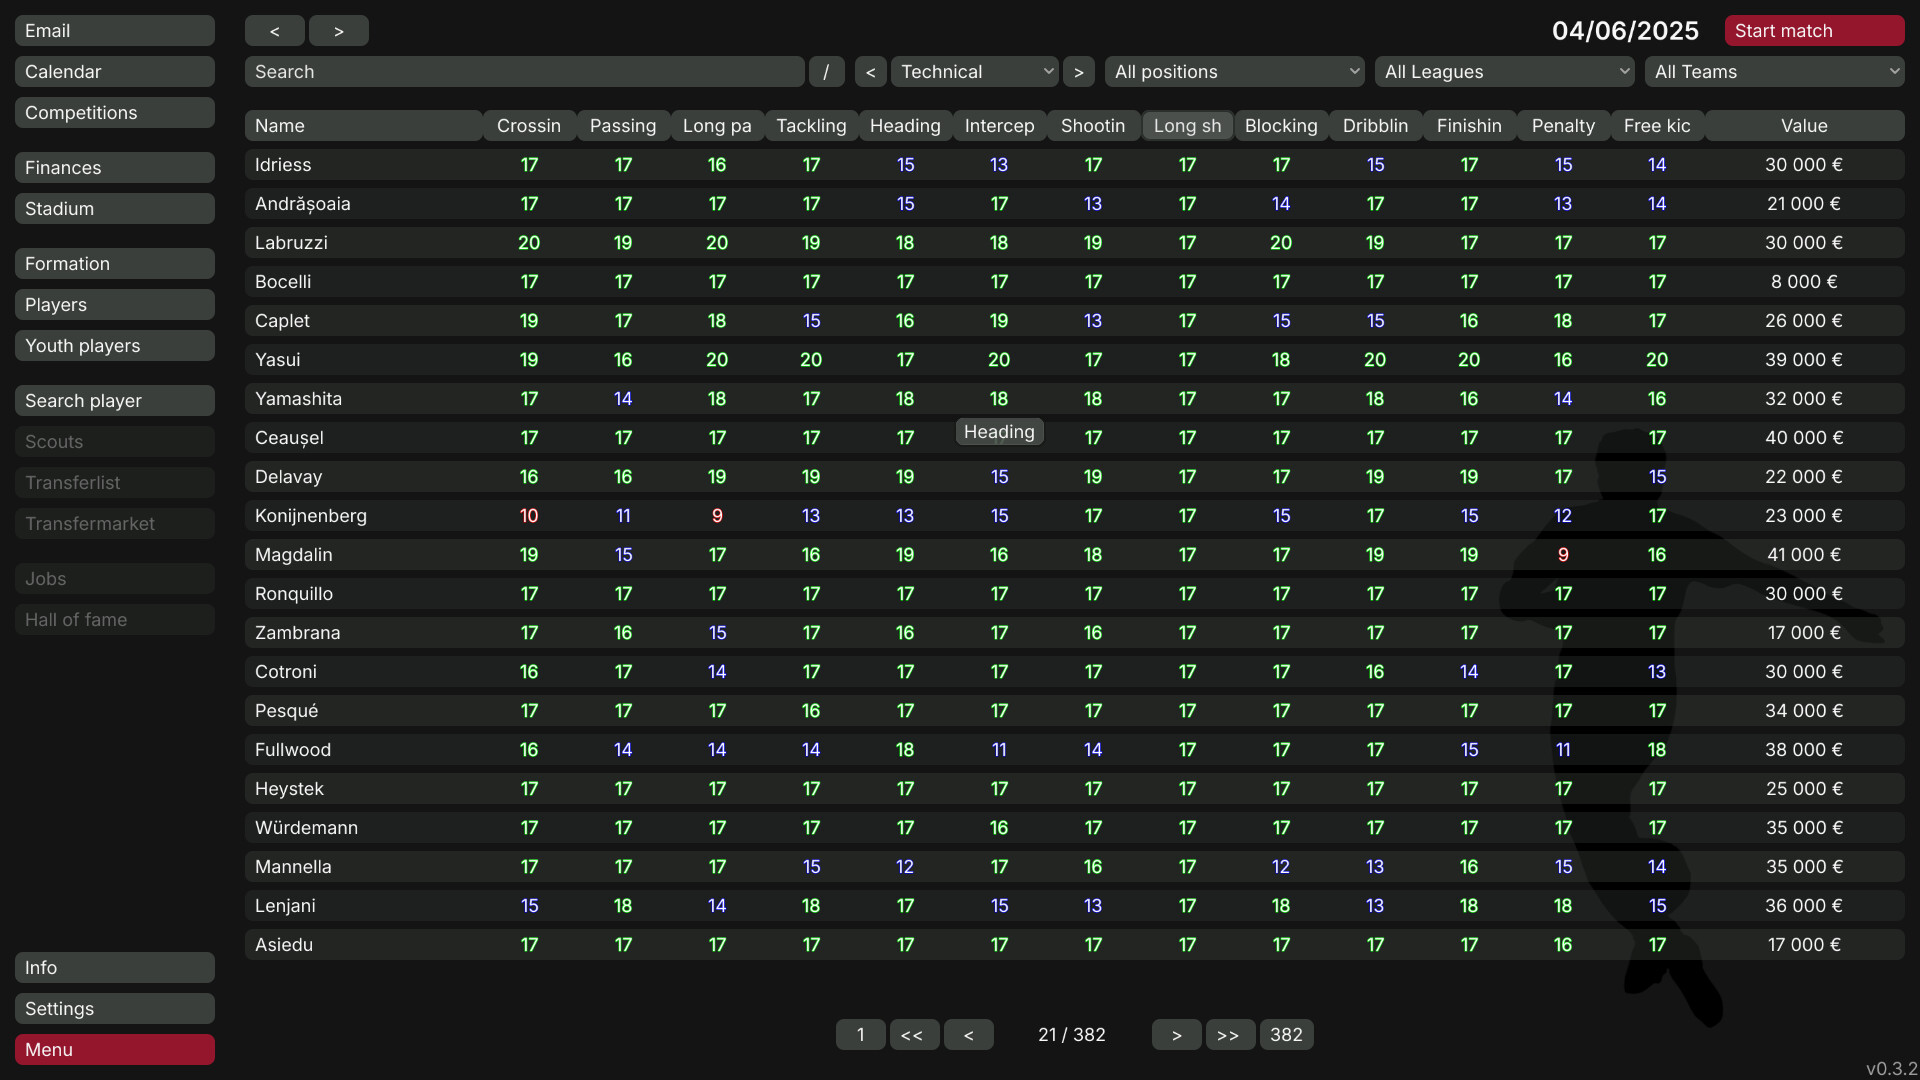Open Youth players in sidebar
This screenshot has width=1920, height=1080.
click(x=114, y=346)
